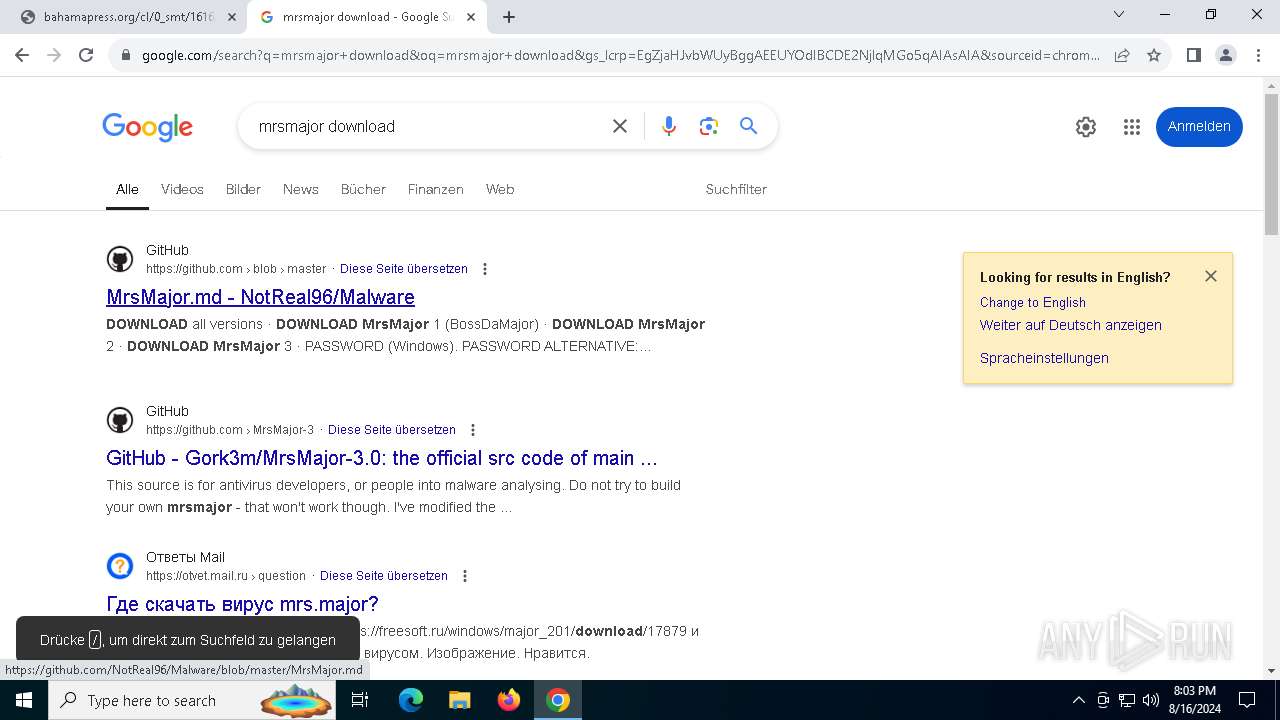Screen dimensions: 1280x720
Task: Open Google quick settings gear
Action: tap(1086, 127)
